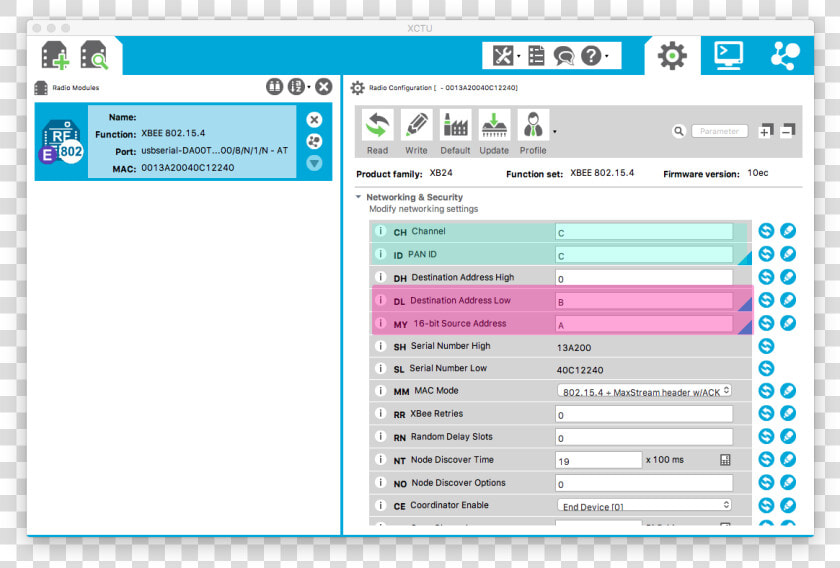Screen dimensions: 840x568
Task: Collapse the Networking & Security section
Action: tap(358, 197)
